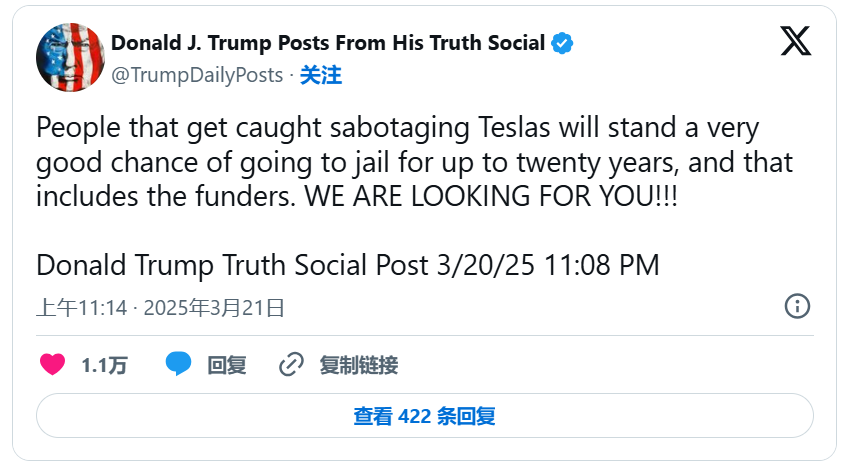This screenshot has width=849, height=471.
Task: Click the 上午11:14 post time
Action: 82,307
